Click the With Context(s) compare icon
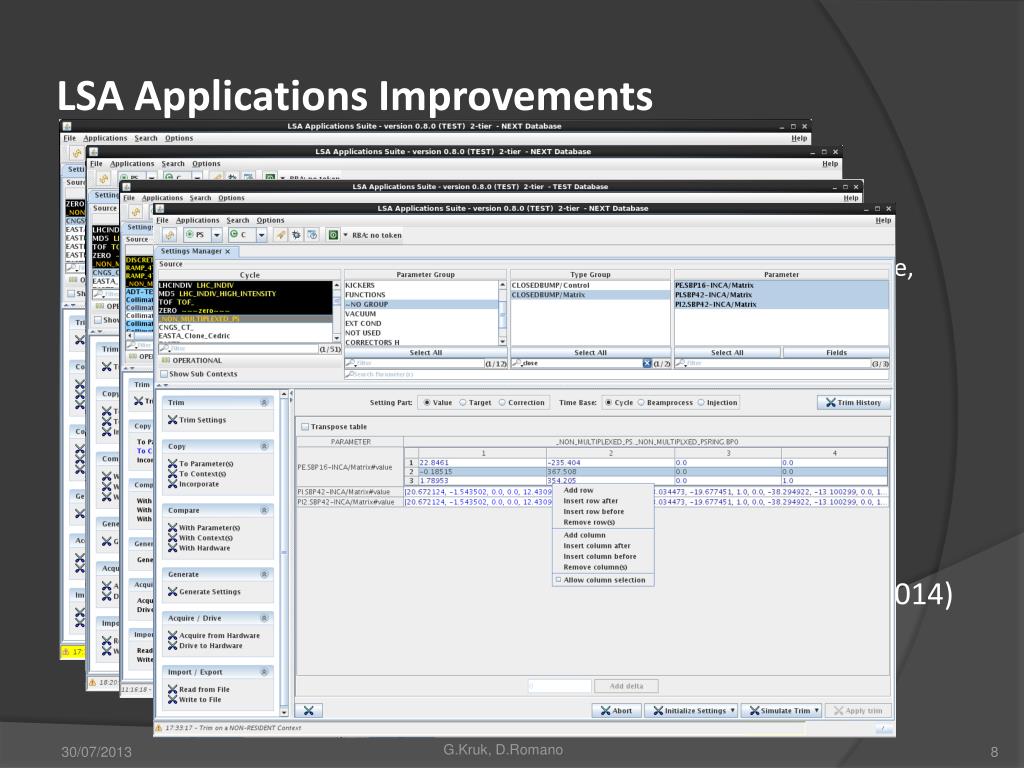The width and height of the screenshot is (1024, 768). (172, 538)
